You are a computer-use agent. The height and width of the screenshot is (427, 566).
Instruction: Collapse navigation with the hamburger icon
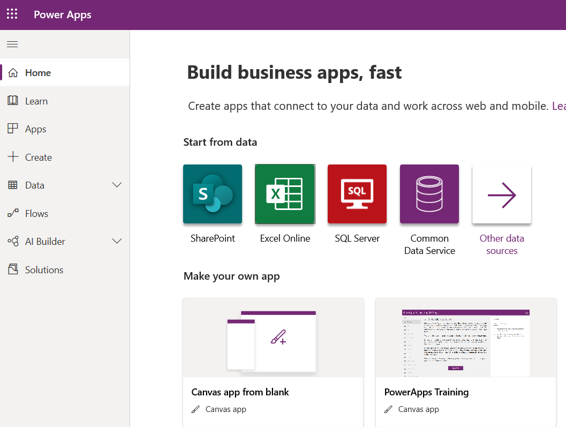point(12,44)
